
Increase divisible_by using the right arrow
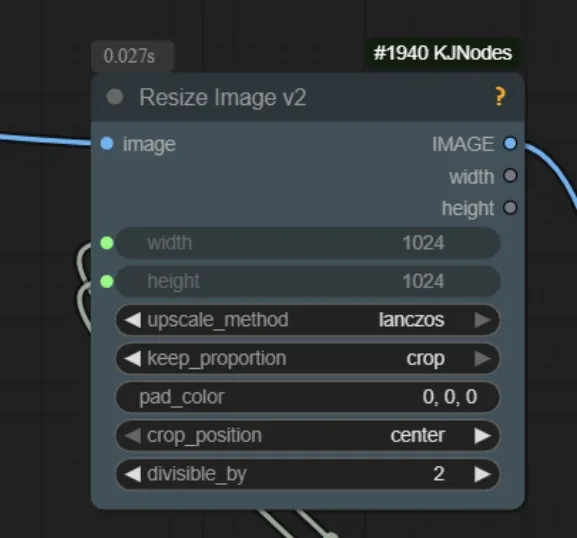tap(483, 474)
